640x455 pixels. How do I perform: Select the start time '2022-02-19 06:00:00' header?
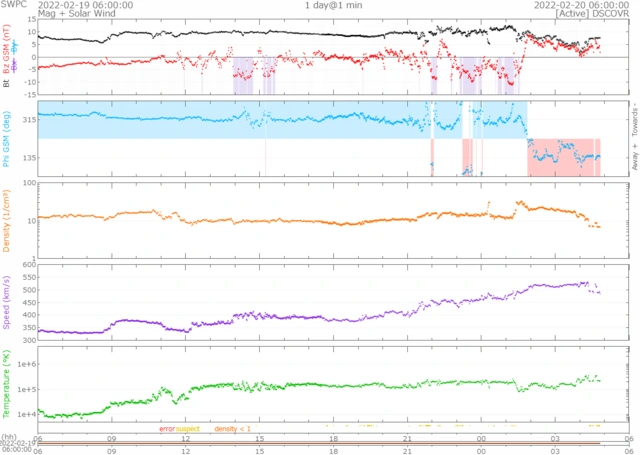(85, 5)
